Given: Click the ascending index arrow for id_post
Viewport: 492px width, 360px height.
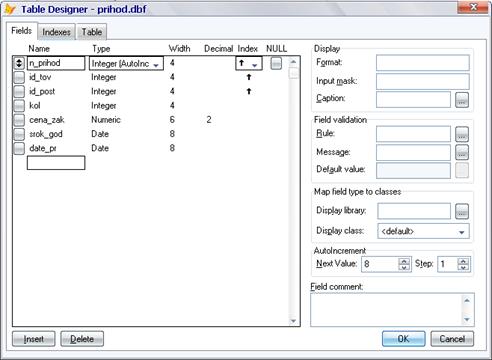Looking at the screenshot, I should [249, 91].
